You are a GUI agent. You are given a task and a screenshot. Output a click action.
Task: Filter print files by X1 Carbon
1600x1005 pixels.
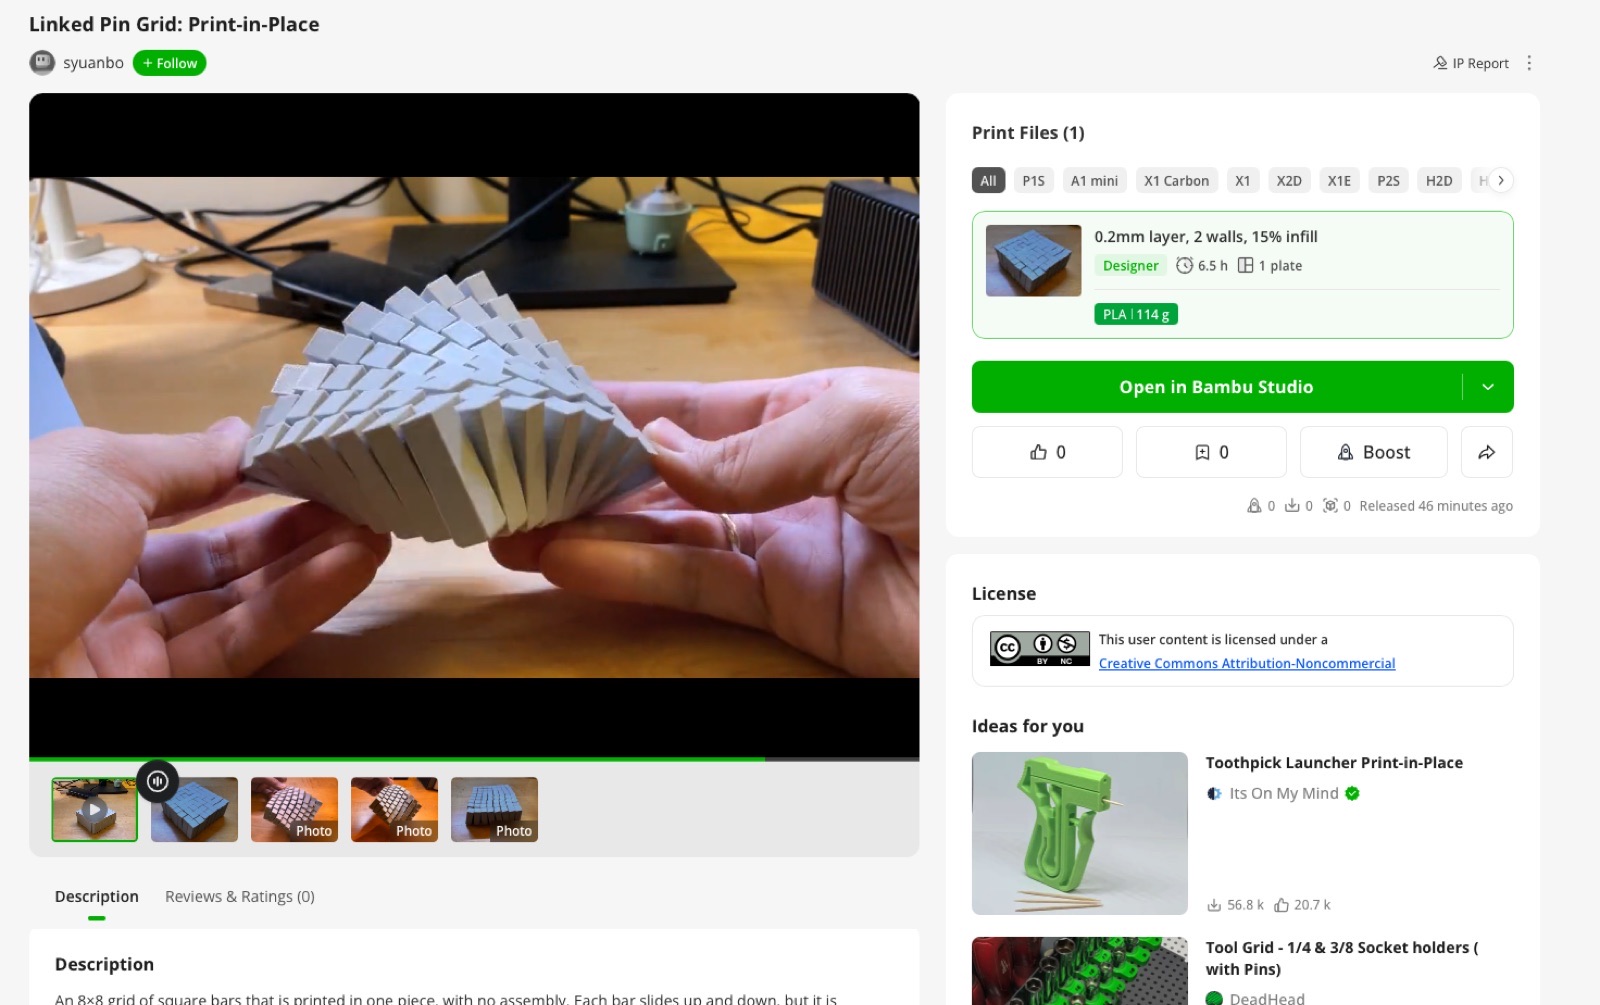(x=1176, y=180)
